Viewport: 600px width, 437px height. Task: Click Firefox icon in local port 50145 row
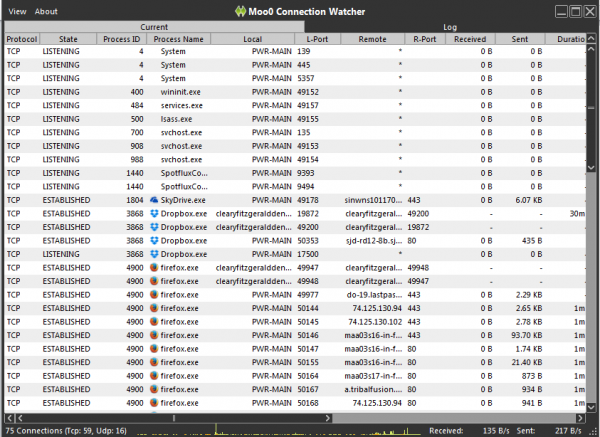click(x=154, y=322)
